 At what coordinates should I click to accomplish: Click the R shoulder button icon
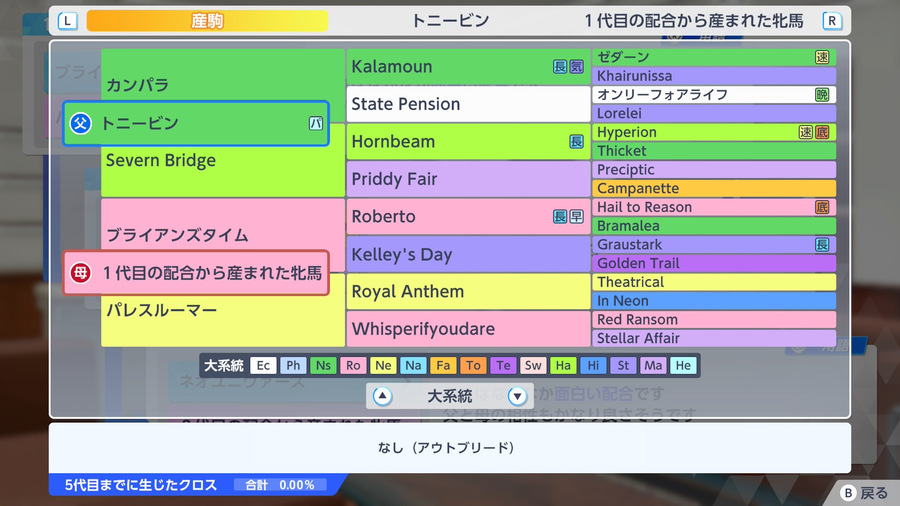[832, 21]
